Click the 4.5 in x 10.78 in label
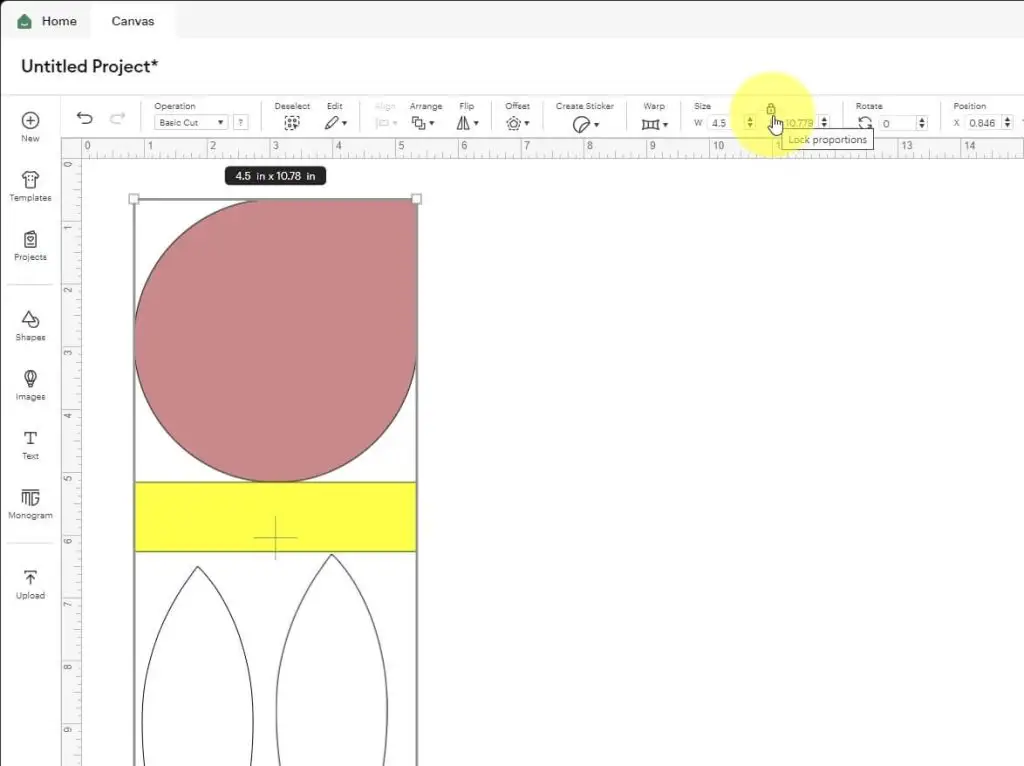Screen dimensions: 1024x766 275,176
